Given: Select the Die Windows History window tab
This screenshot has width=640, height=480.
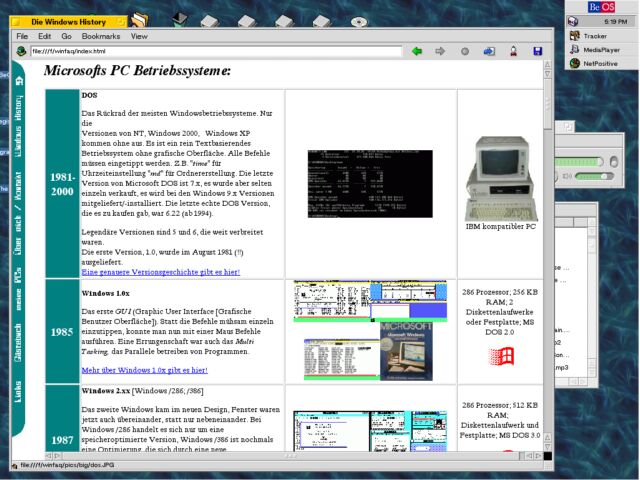Looking at the screenshot, I should pos(68,22).
